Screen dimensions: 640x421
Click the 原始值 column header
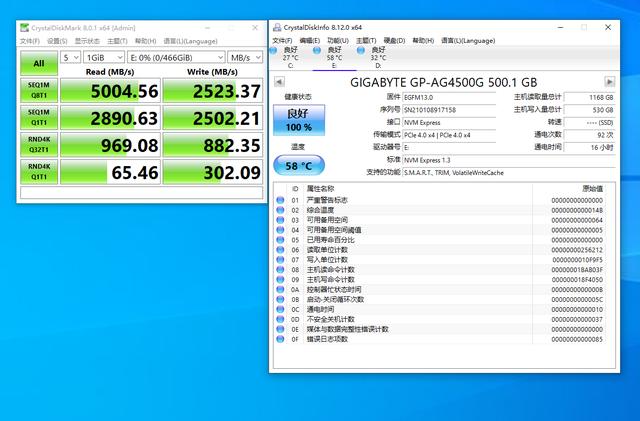pos(592,189)
